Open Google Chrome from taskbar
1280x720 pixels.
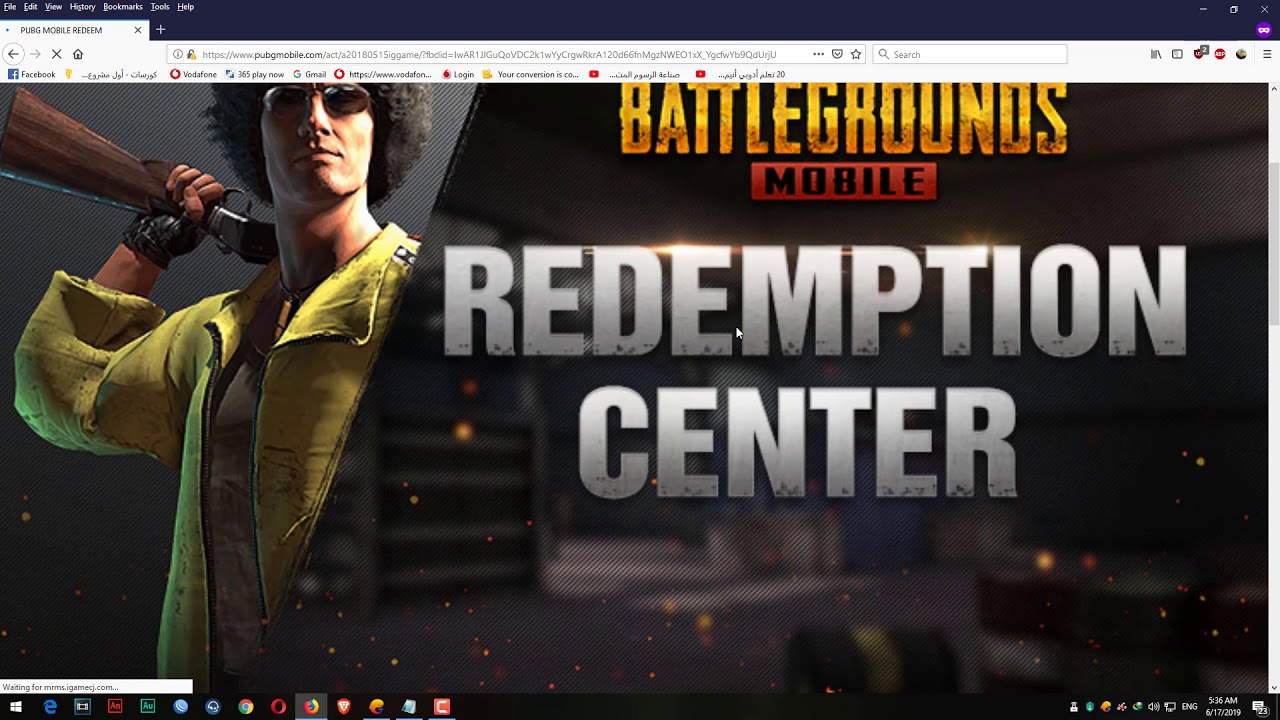(x=246, y=707)
